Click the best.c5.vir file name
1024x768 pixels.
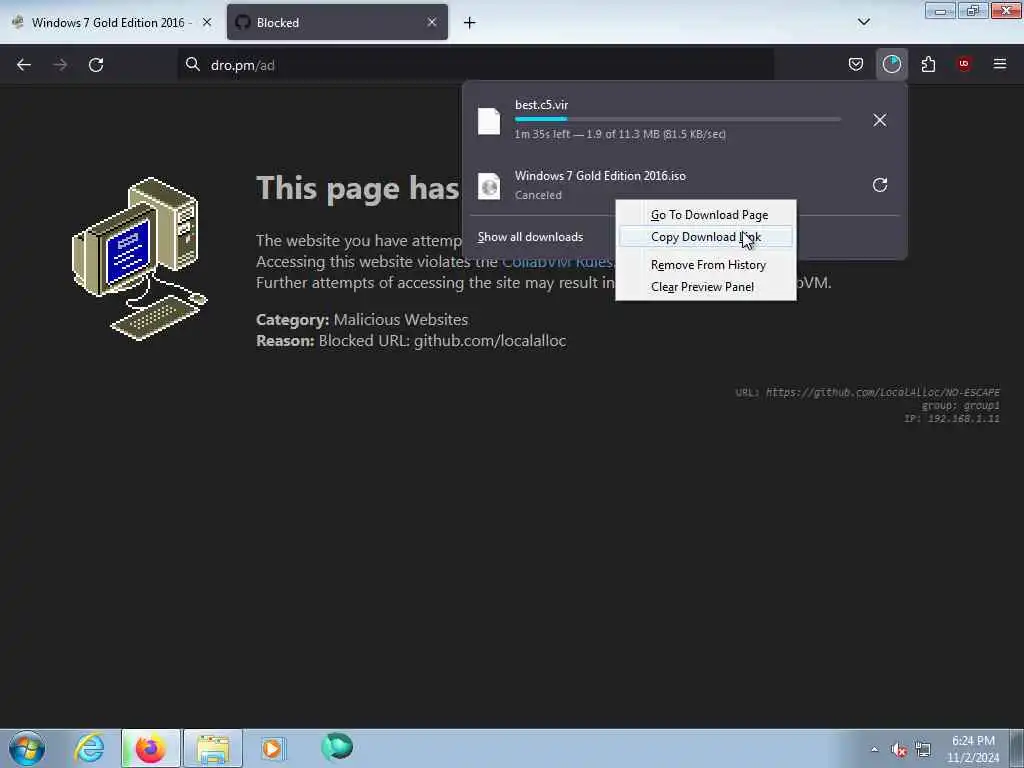(541, 104)
